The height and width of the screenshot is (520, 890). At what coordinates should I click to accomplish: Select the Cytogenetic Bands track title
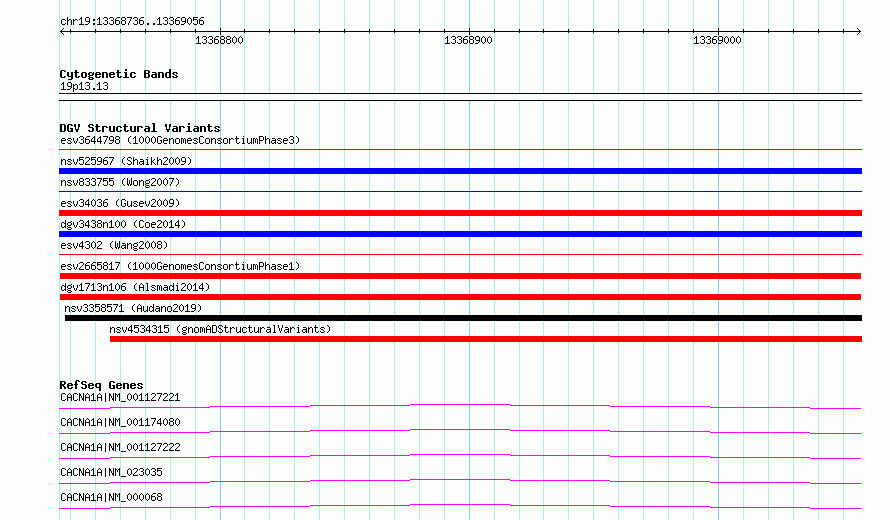[119, 74]
